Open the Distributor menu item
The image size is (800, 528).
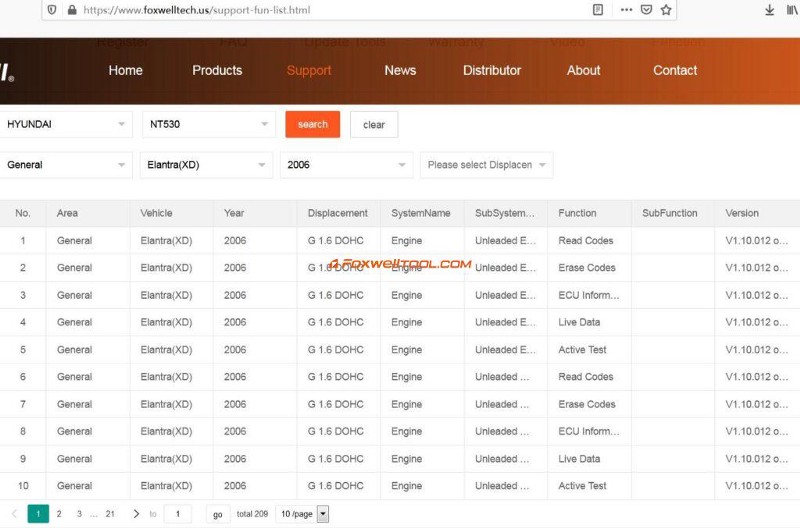point(492,70)
